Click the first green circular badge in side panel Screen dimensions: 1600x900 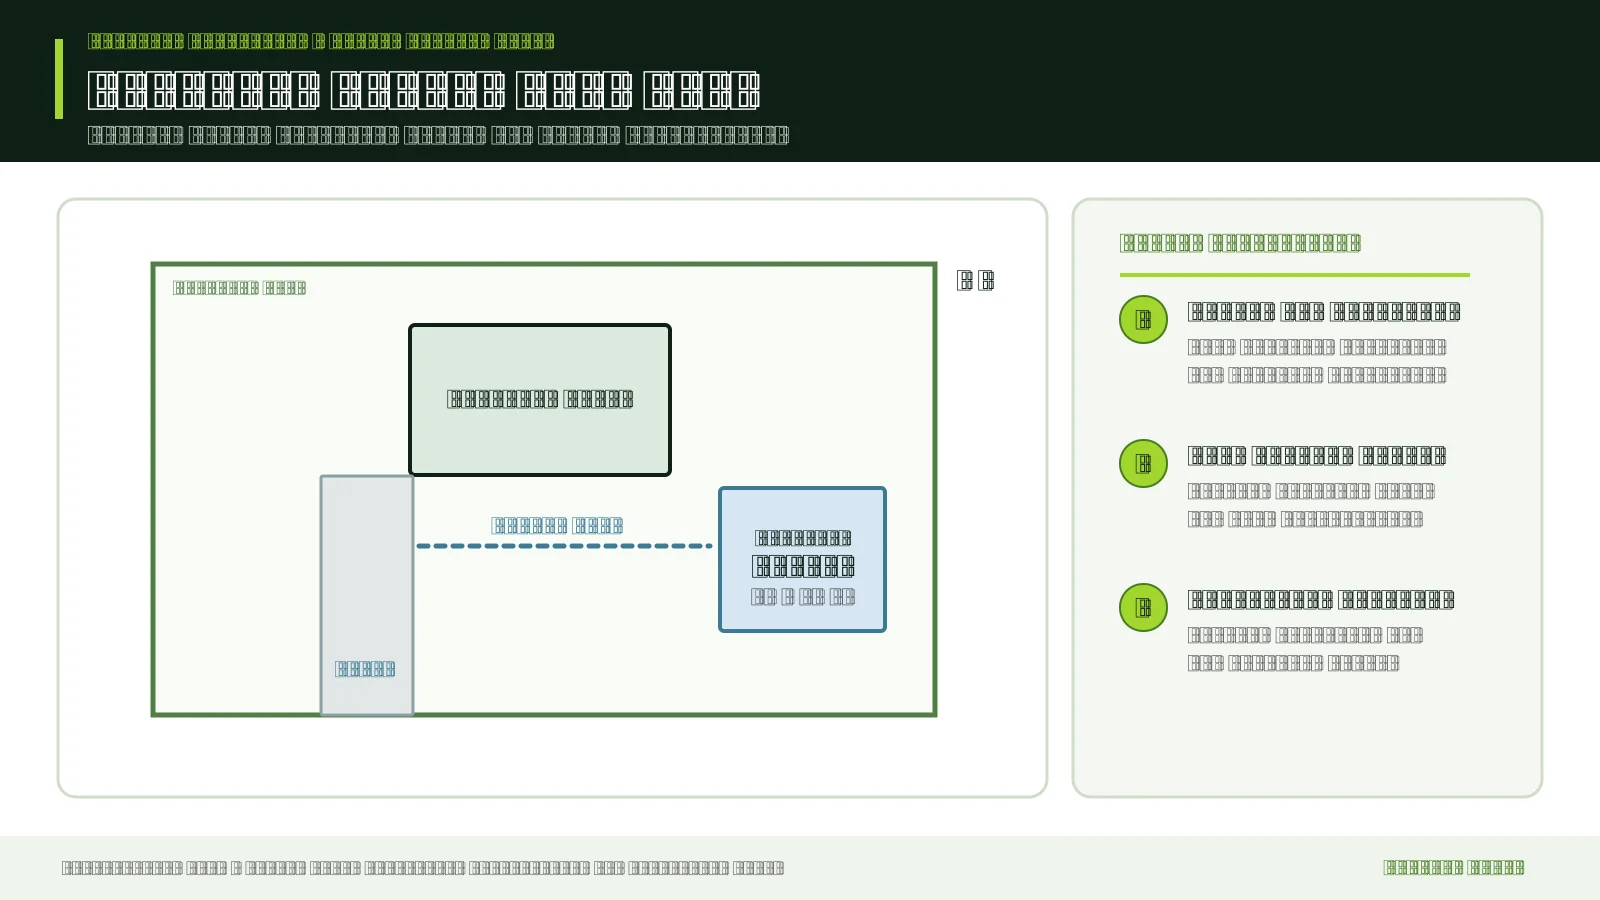tap(1143, 320)
